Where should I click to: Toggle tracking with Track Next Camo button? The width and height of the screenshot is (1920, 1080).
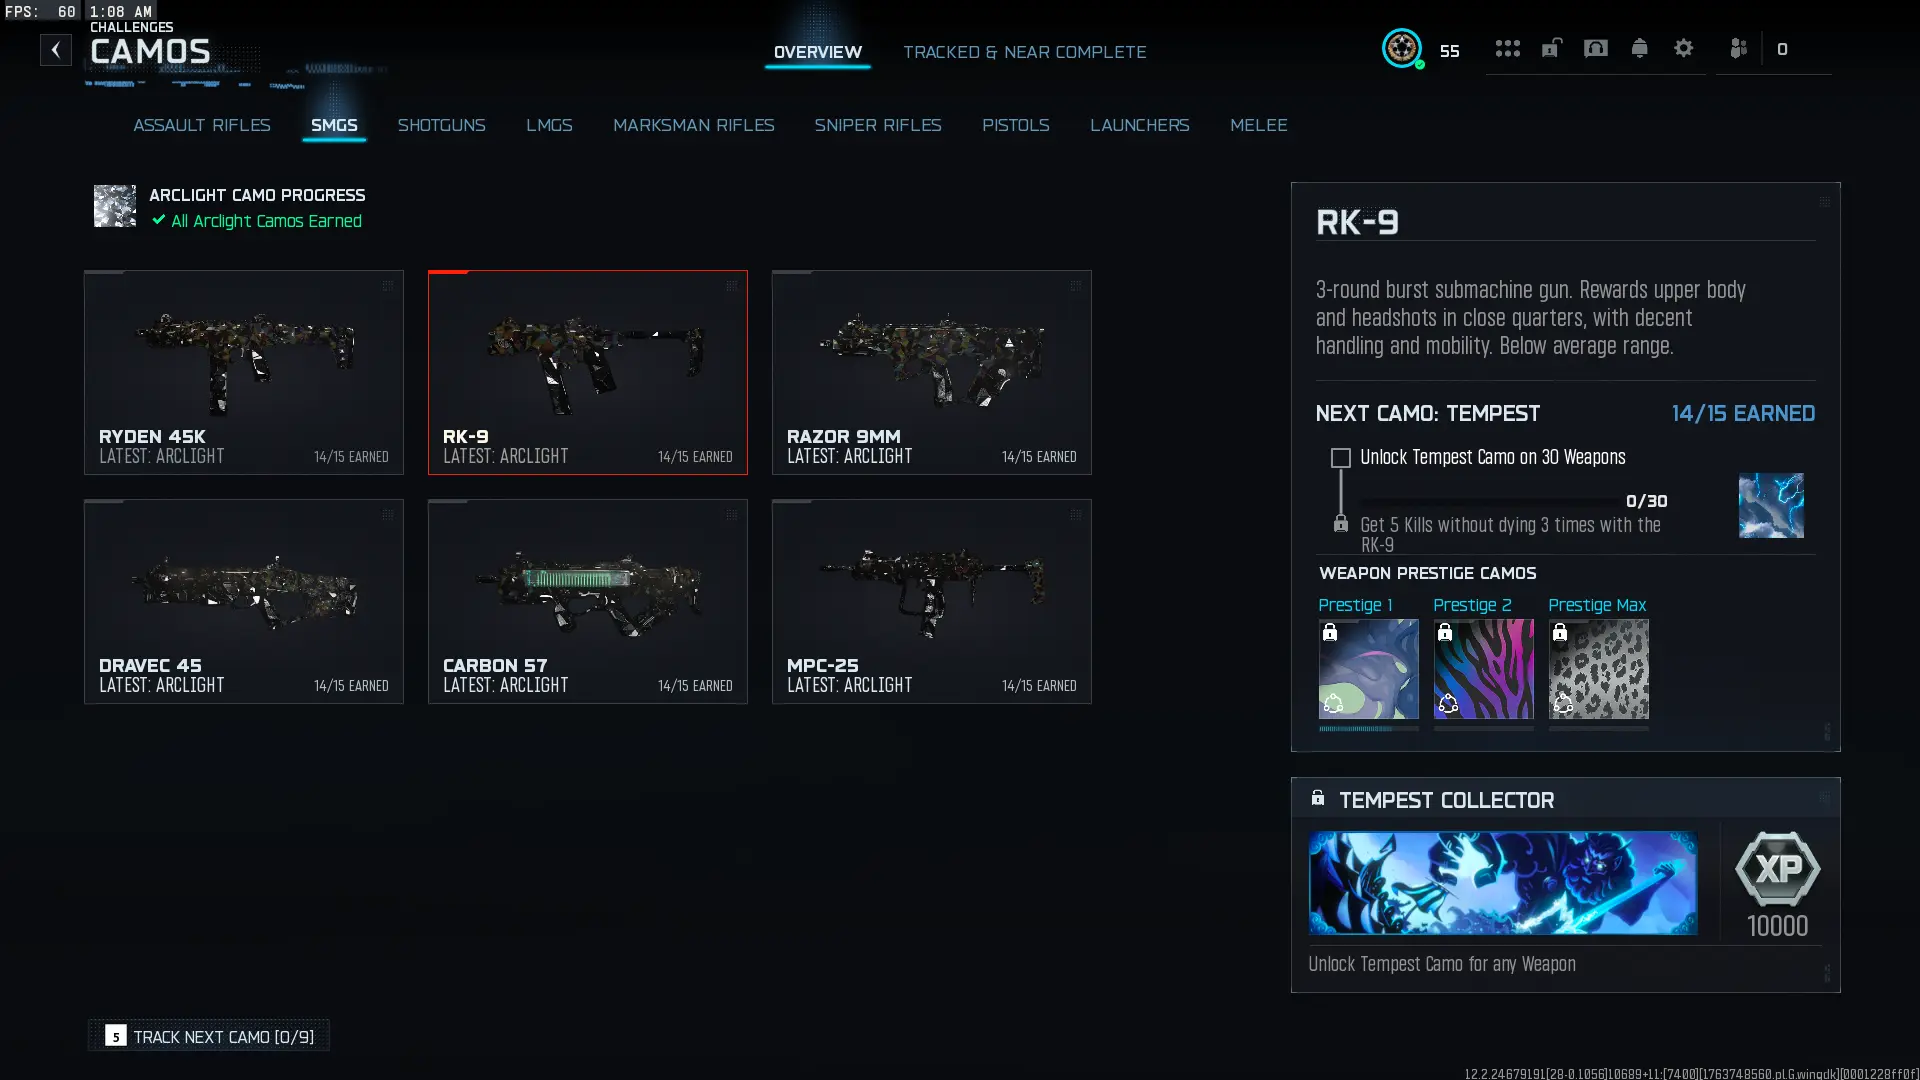tap(208, 1036)
